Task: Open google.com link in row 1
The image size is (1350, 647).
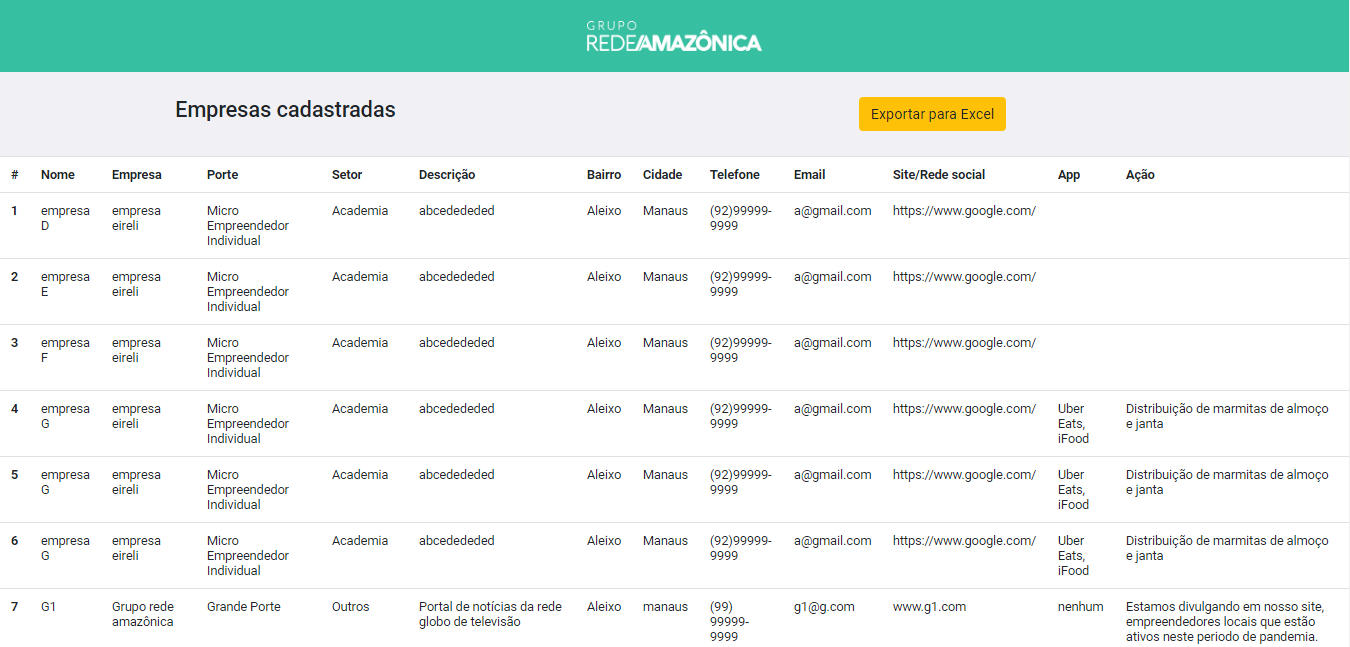Action: (964, 211)
